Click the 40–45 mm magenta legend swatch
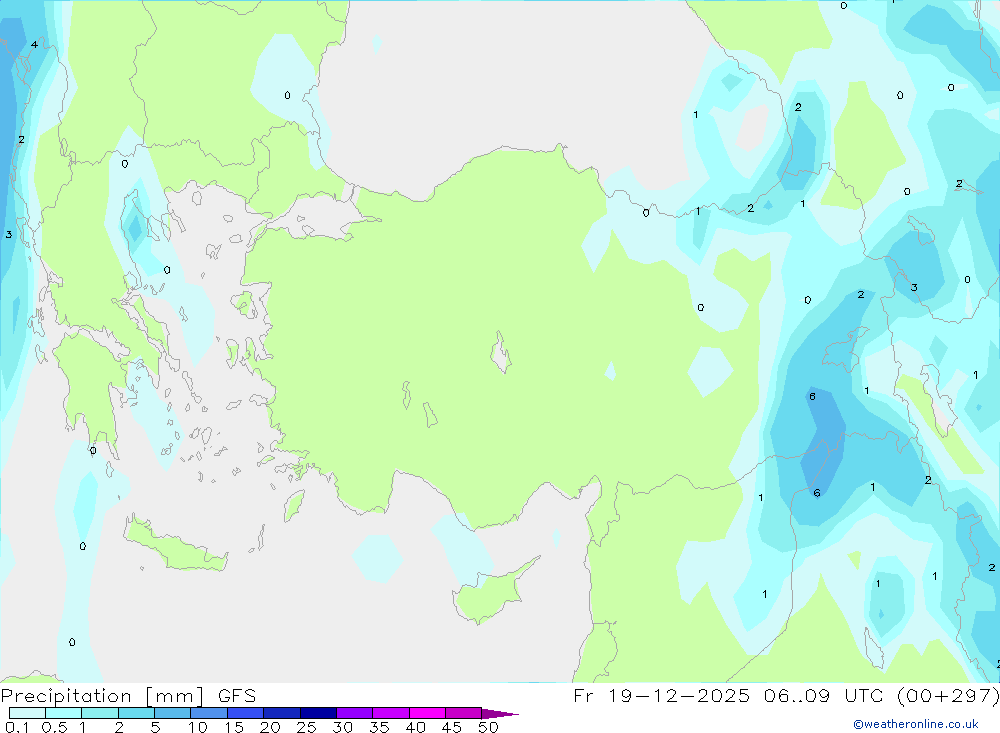The image size is (1000, 733). click(427, 713)
